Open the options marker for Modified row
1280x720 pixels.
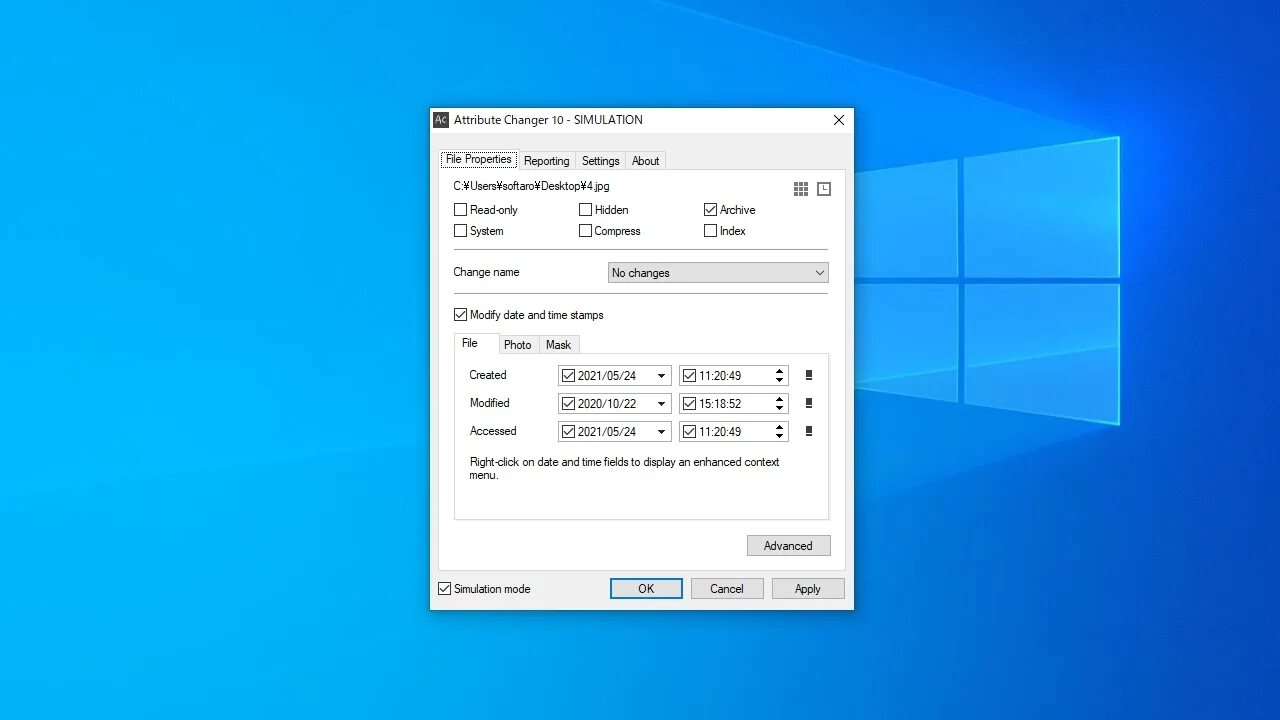tap(809, 404)
